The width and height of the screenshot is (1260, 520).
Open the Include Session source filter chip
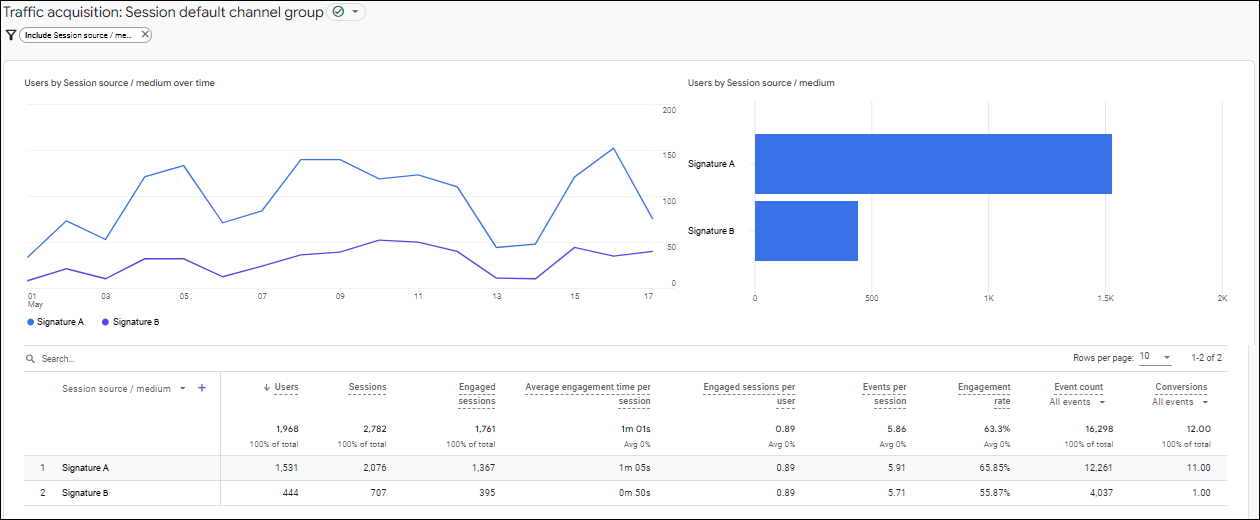[x=78, y=35]
